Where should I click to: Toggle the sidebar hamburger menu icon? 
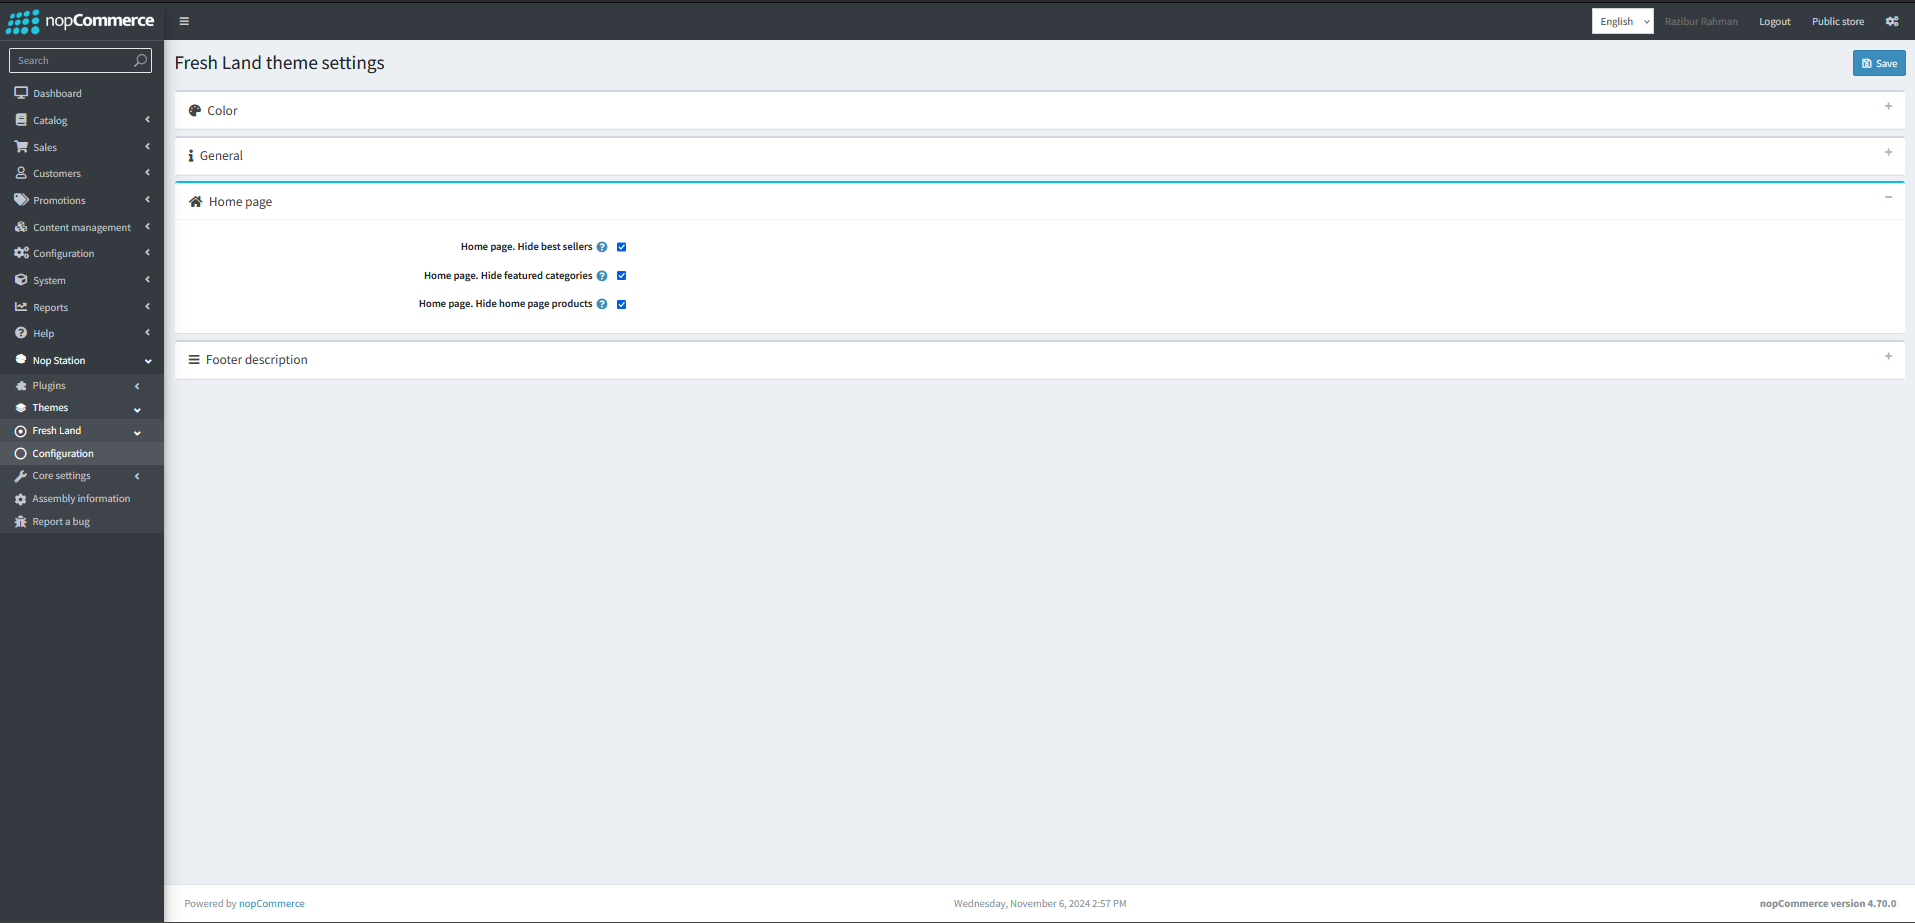(x=184, y=21)
